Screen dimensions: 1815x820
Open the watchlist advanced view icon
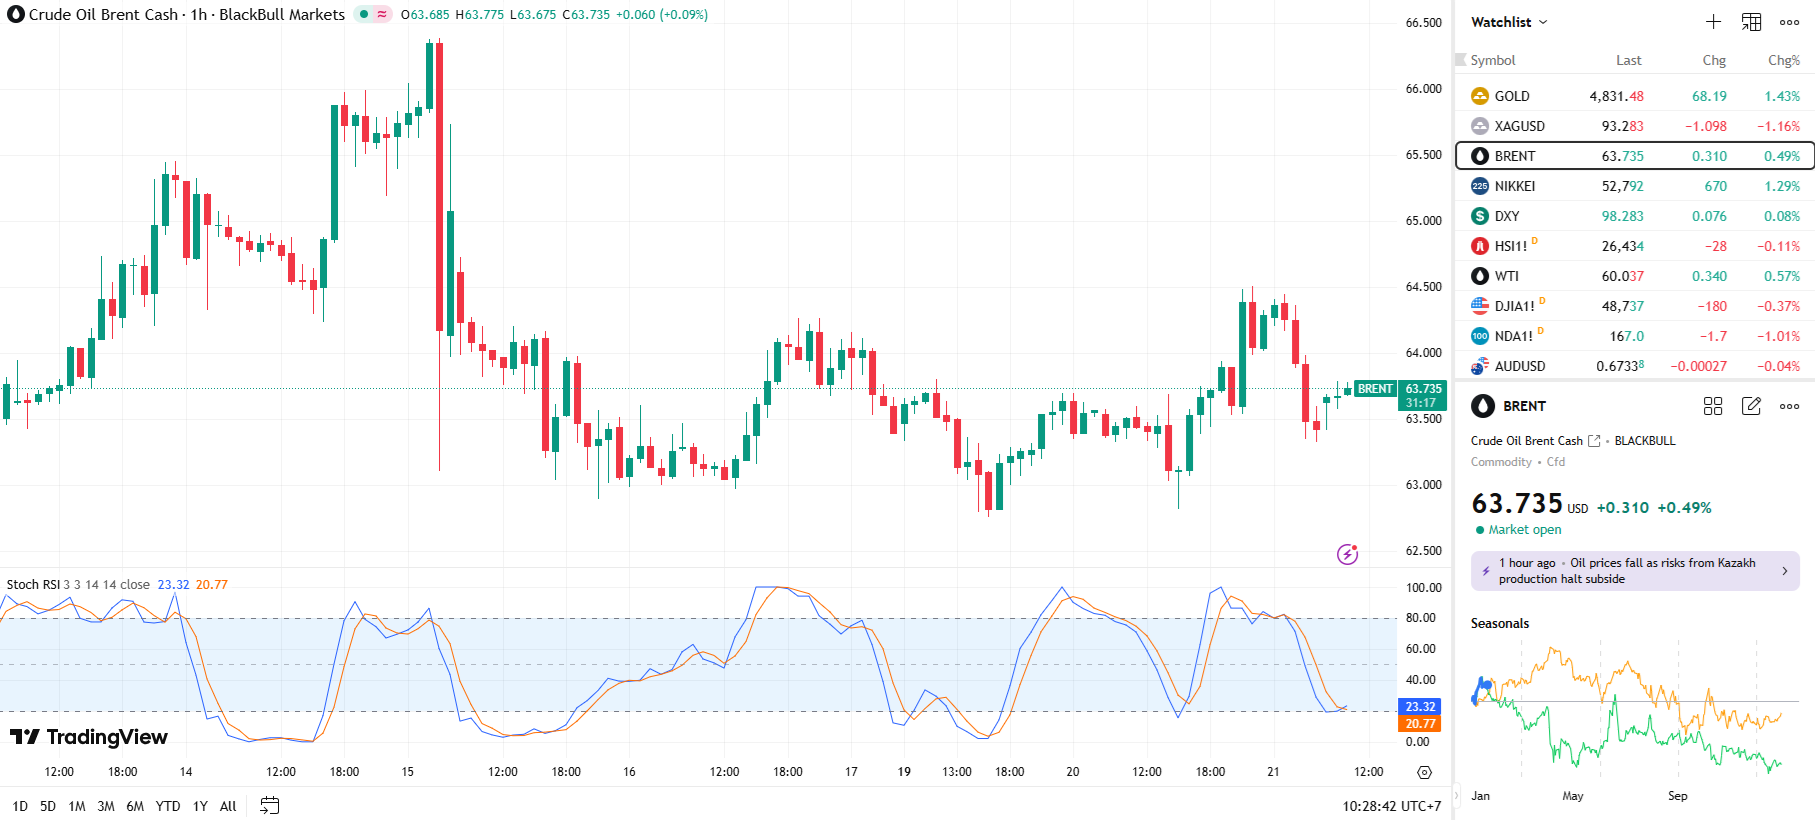(x=1751, y=22)
